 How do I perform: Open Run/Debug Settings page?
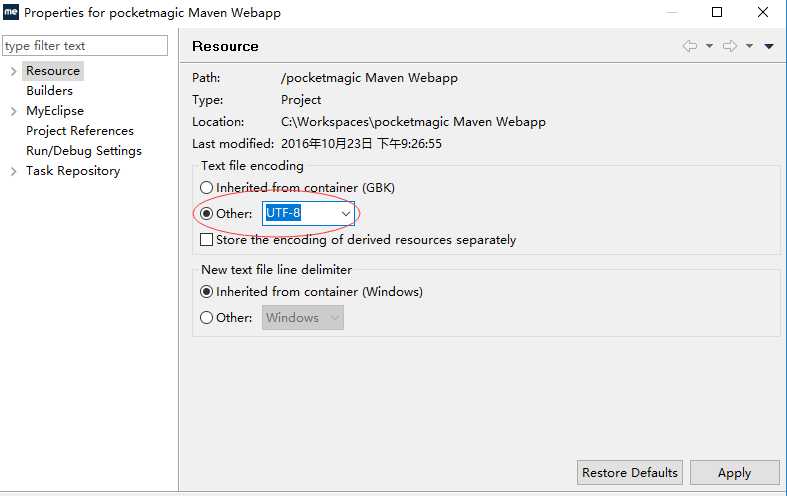(x=84, y=151)
